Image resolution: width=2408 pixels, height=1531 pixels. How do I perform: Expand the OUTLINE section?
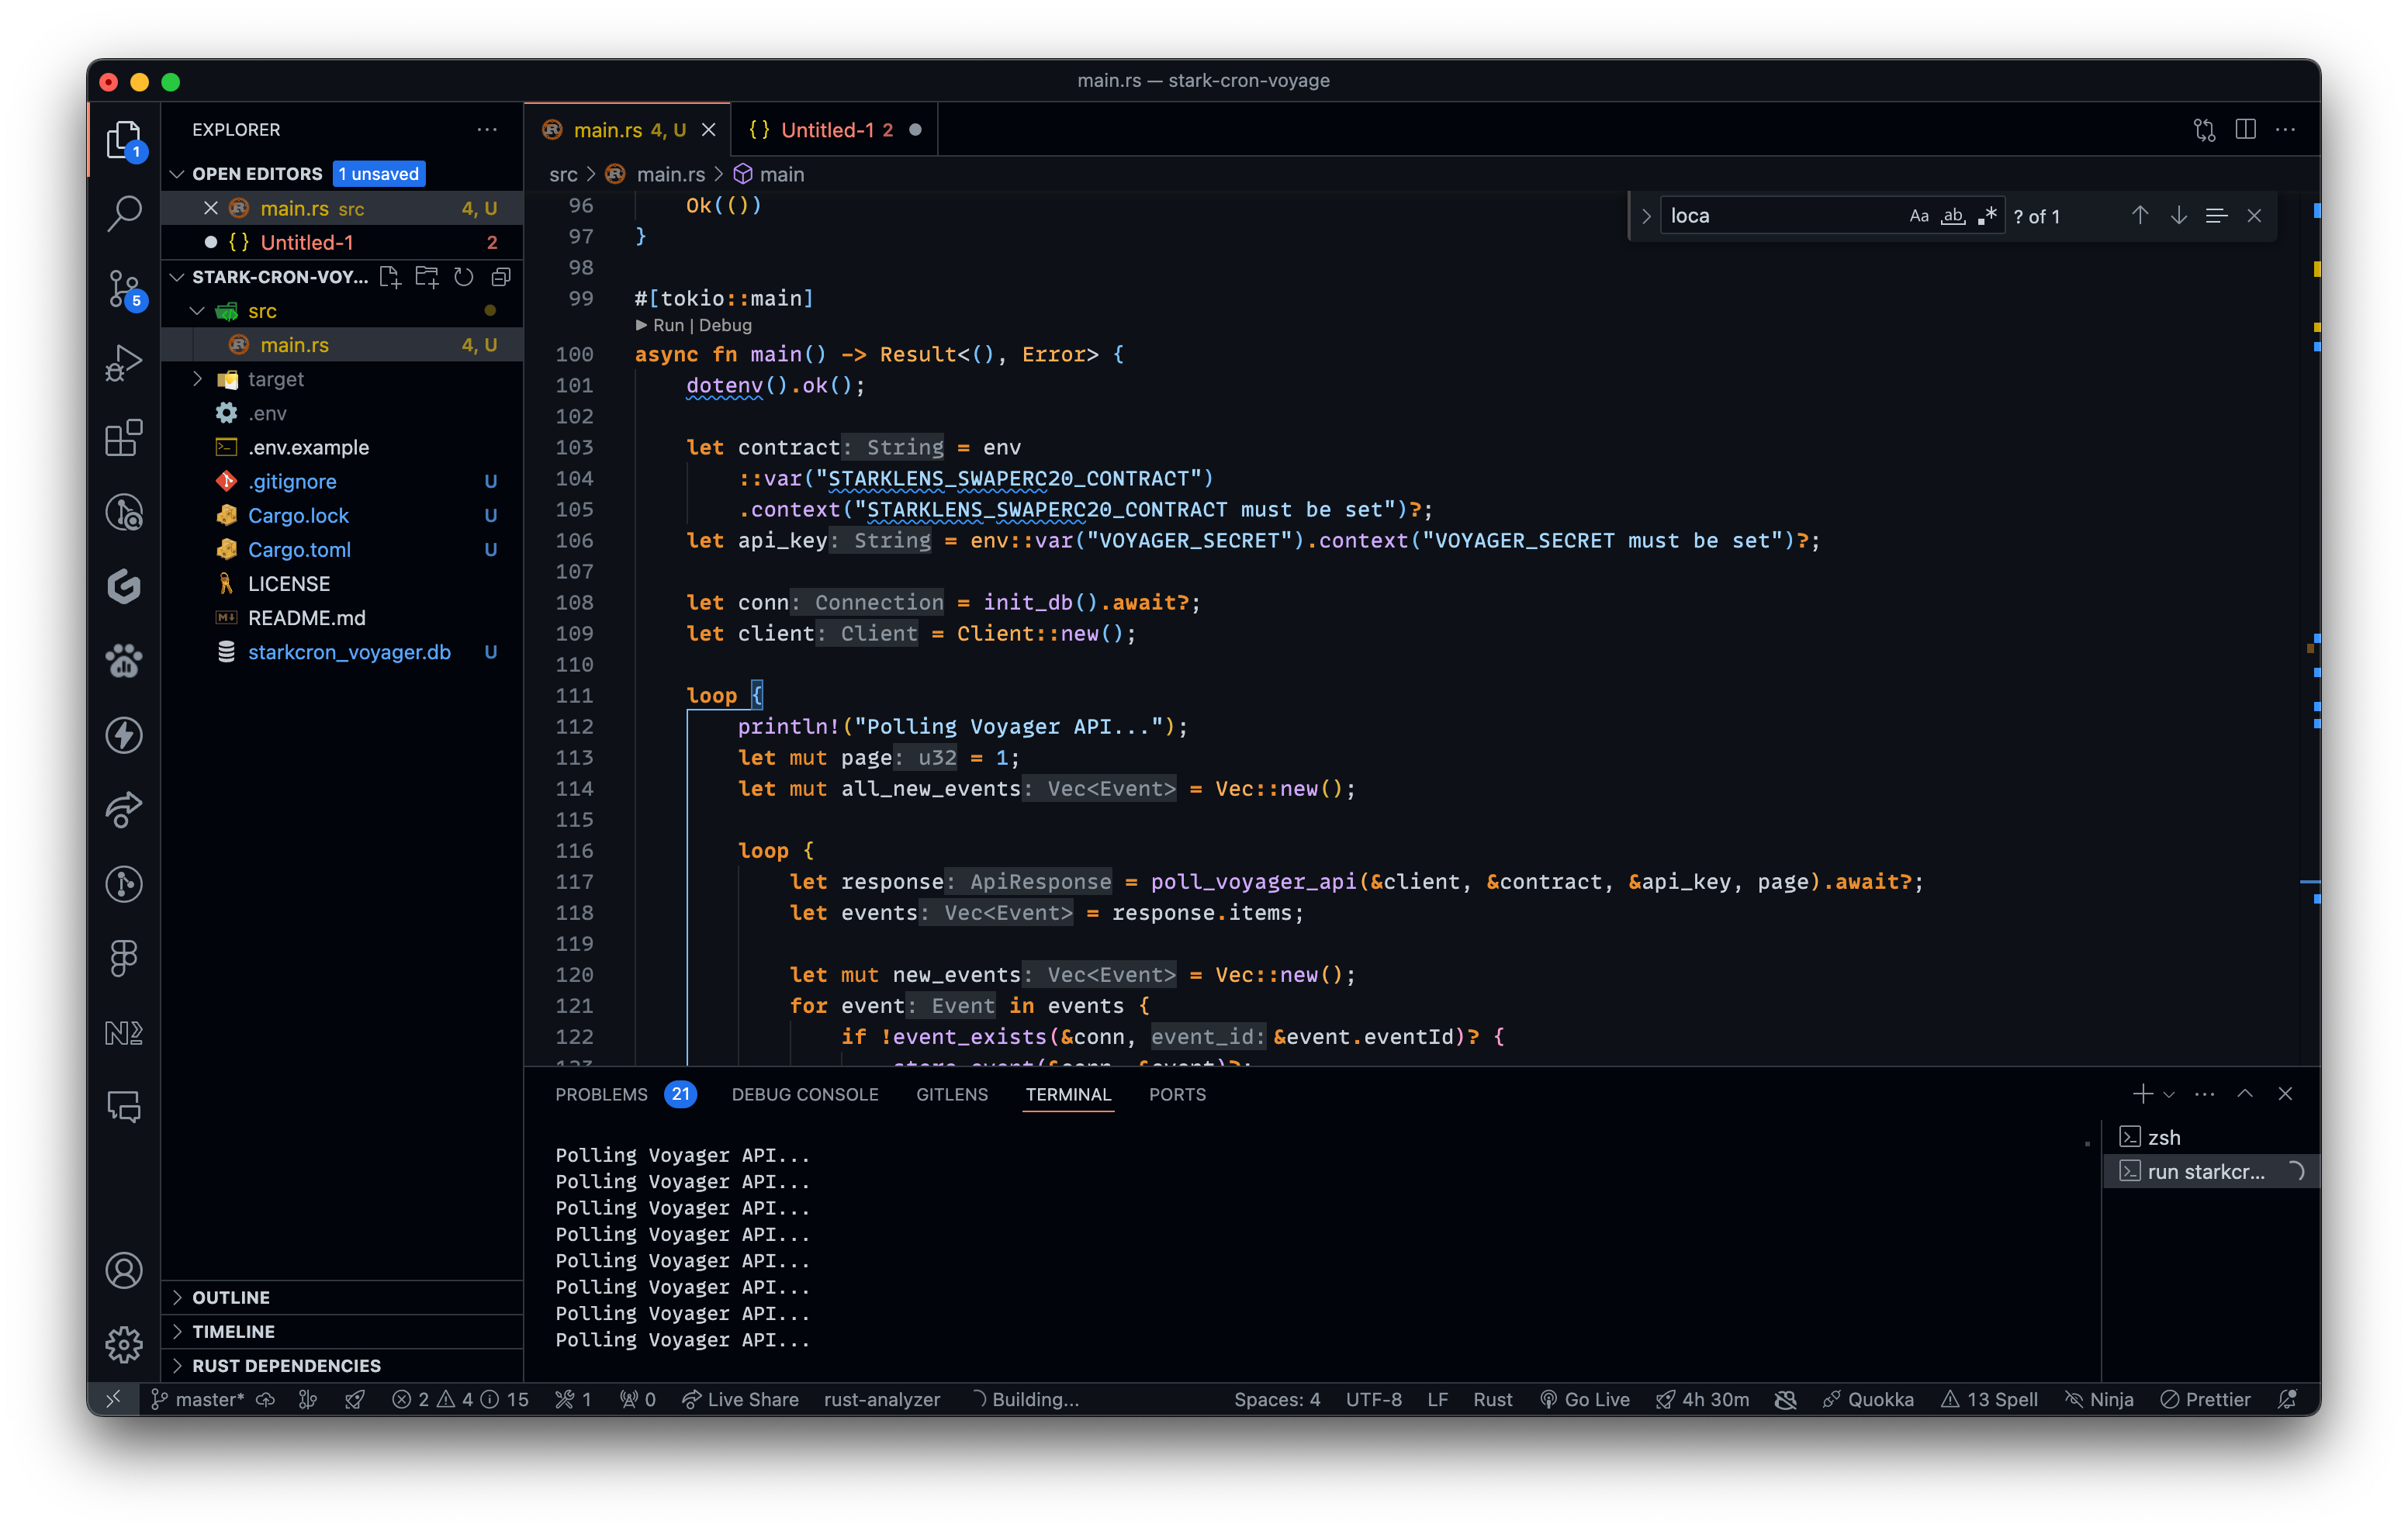point(231,1297)
